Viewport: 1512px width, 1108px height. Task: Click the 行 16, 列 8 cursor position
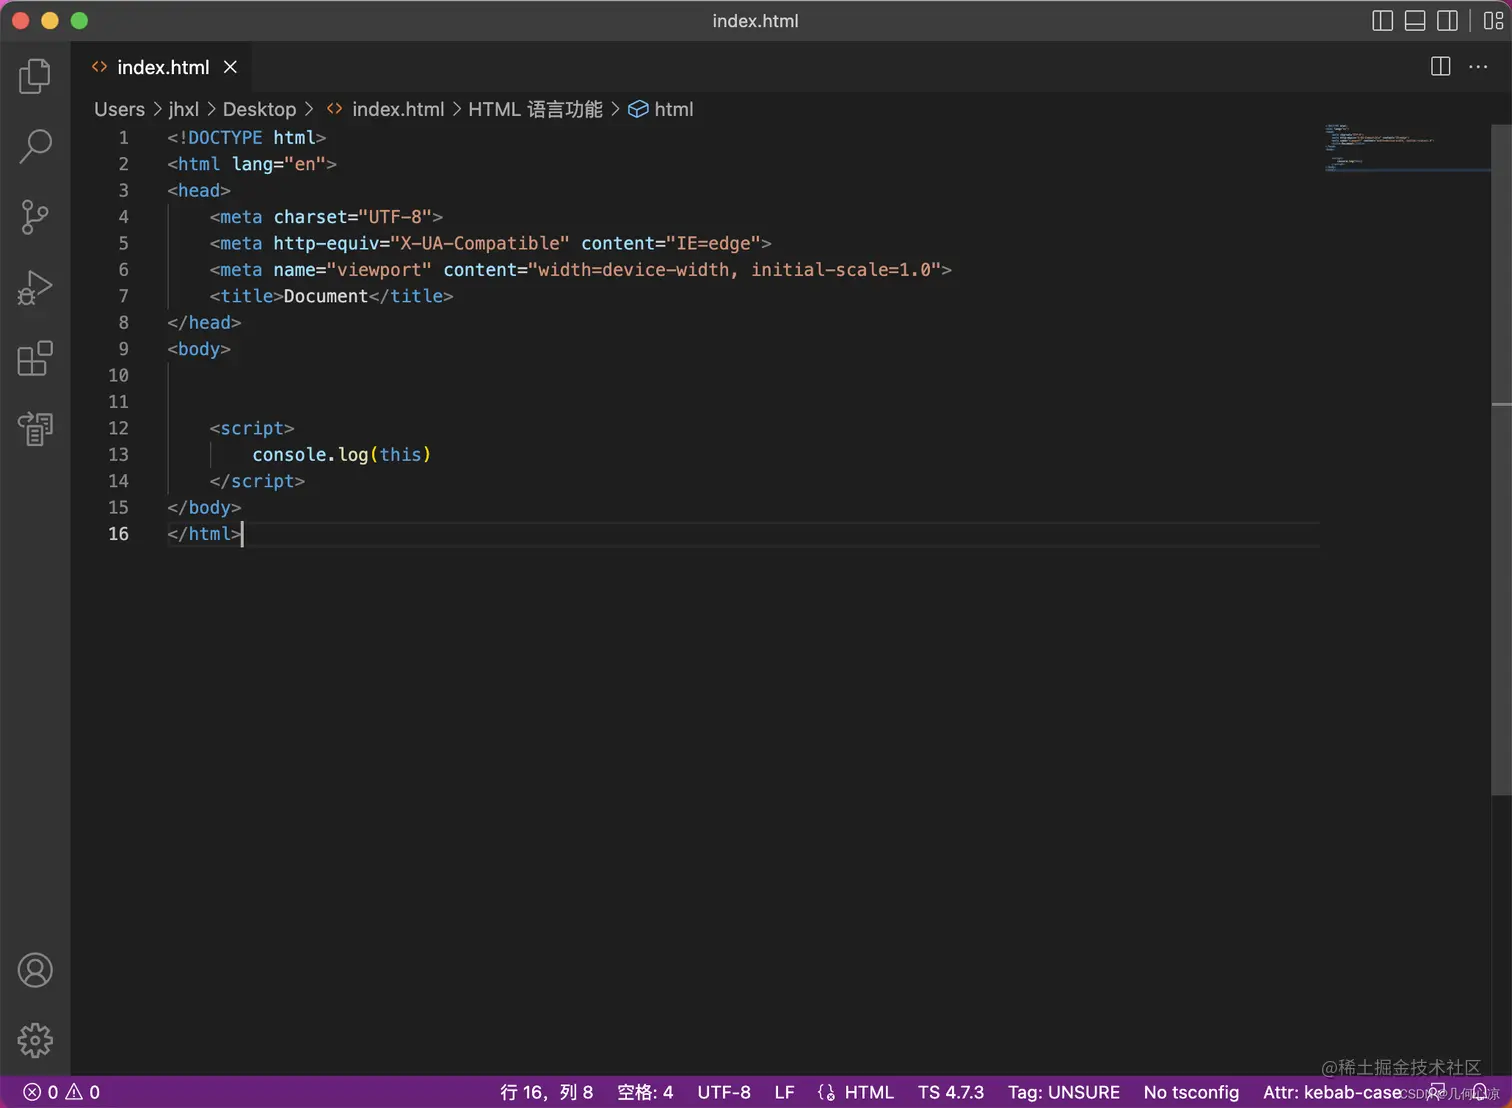point(547,1092)
